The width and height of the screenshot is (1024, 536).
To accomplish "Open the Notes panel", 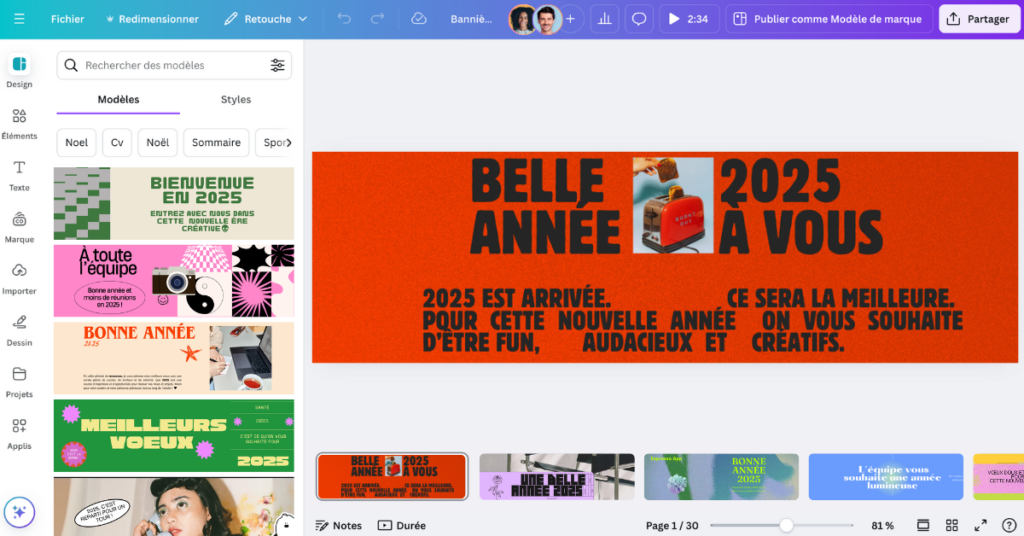I will coord(338,526).
